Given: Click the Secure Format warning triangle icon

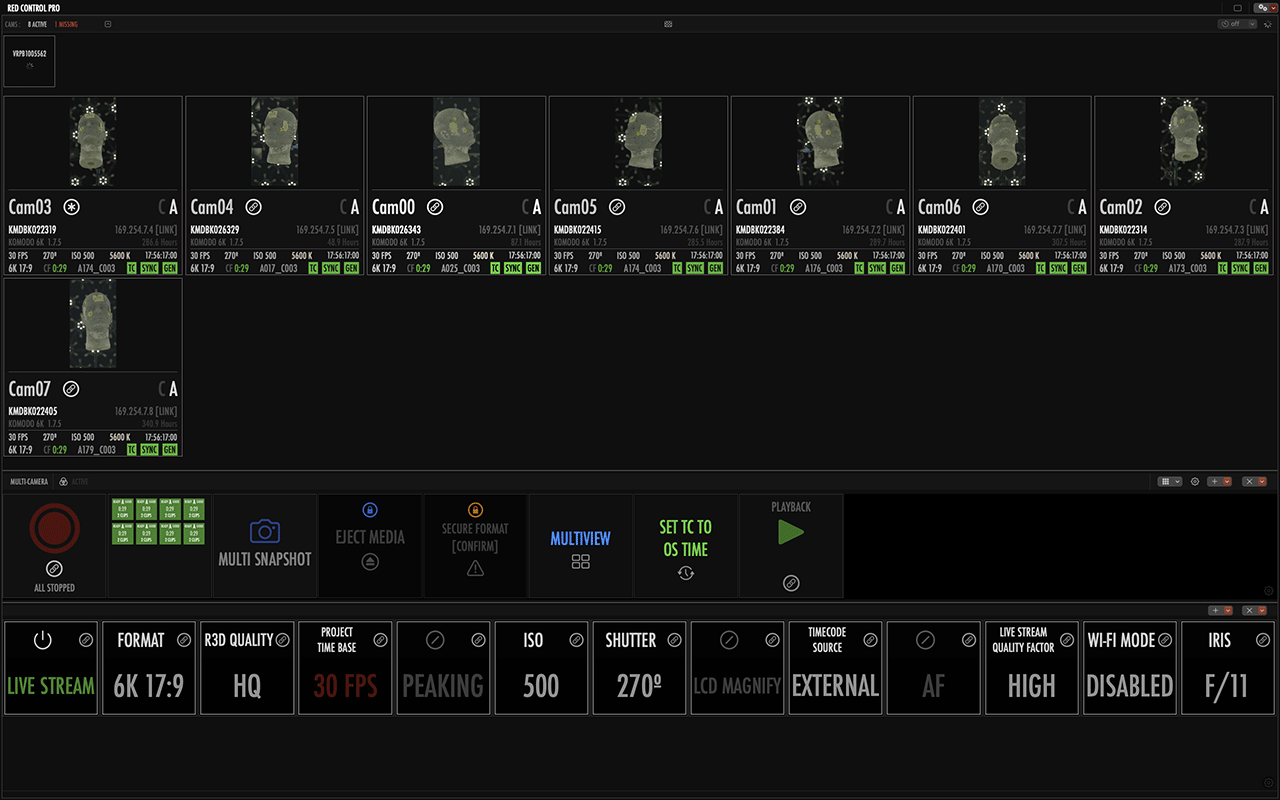Looking at the screenshot, I should pos(475,568).
